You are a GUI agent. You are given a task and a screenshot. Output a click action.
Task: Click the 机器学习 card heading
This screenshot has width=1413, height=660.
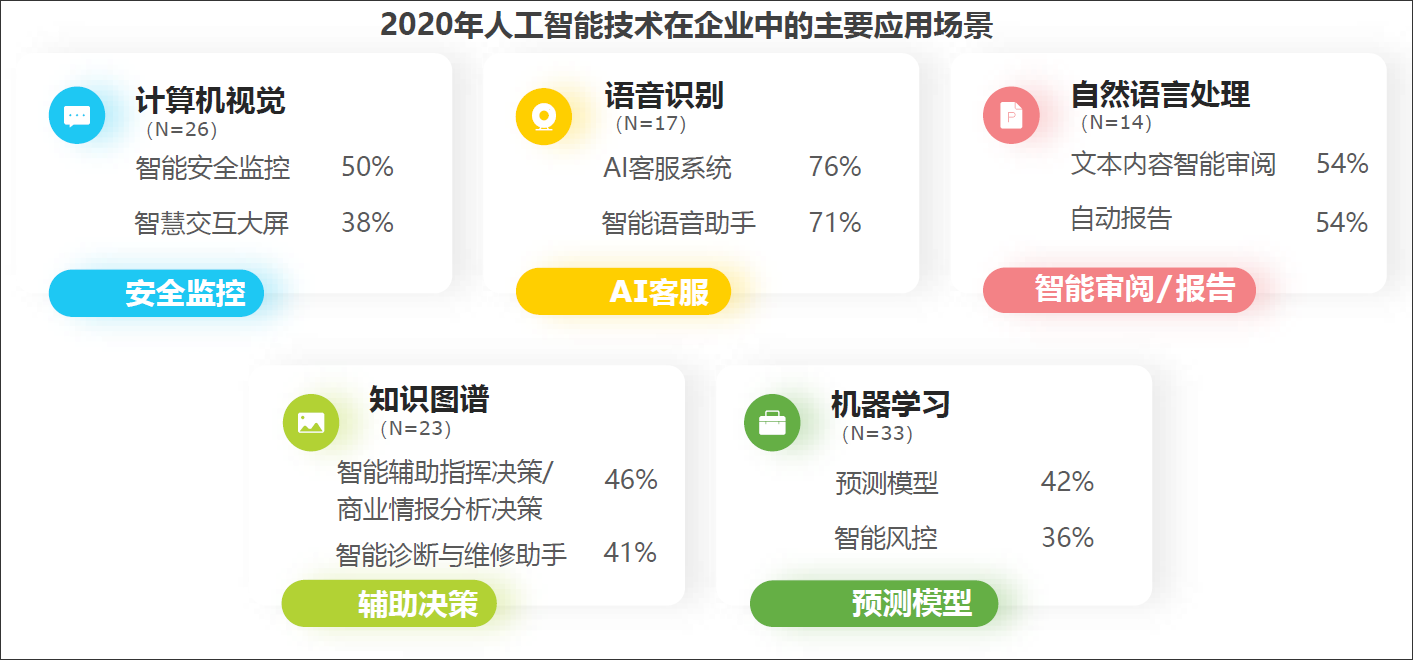tap(890, 404)
